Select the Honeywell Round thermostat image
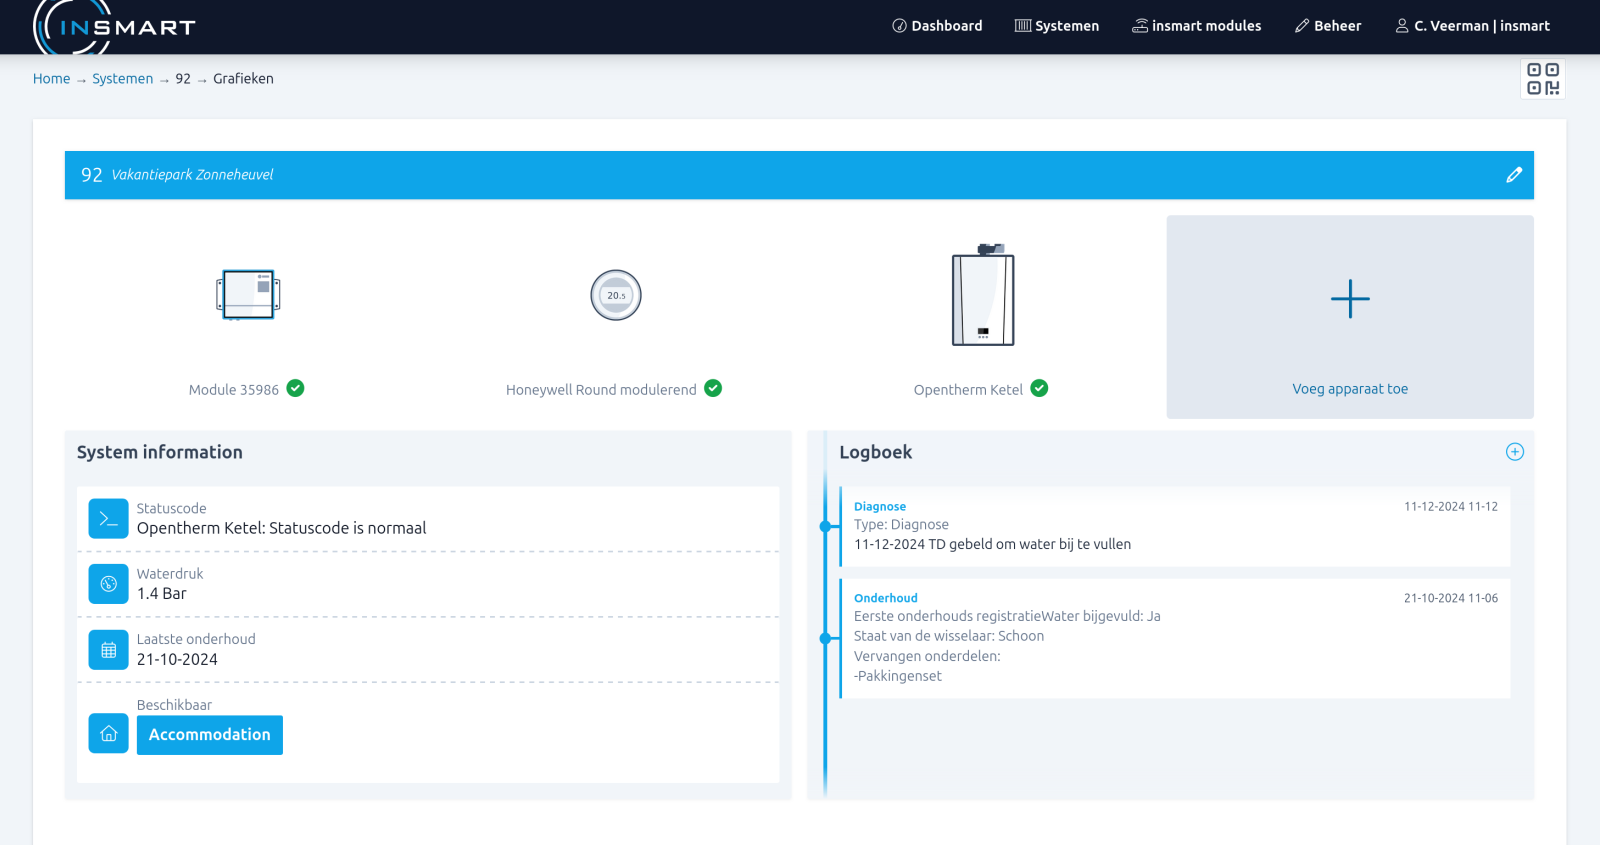Viewport: 1600px width, 845px height. [616, 295]
